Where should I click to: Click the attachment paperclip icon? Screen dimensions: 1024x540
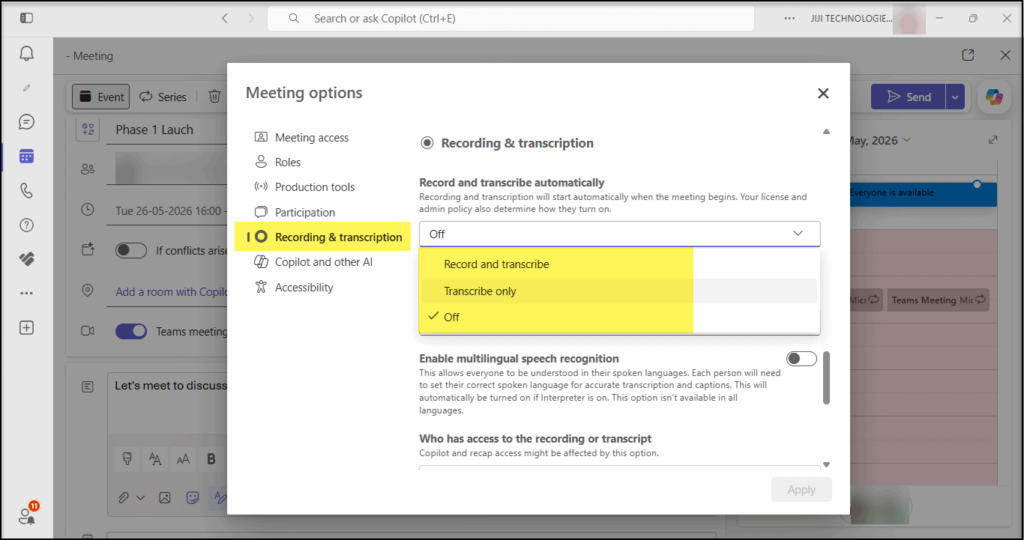(x=123, y=498)
